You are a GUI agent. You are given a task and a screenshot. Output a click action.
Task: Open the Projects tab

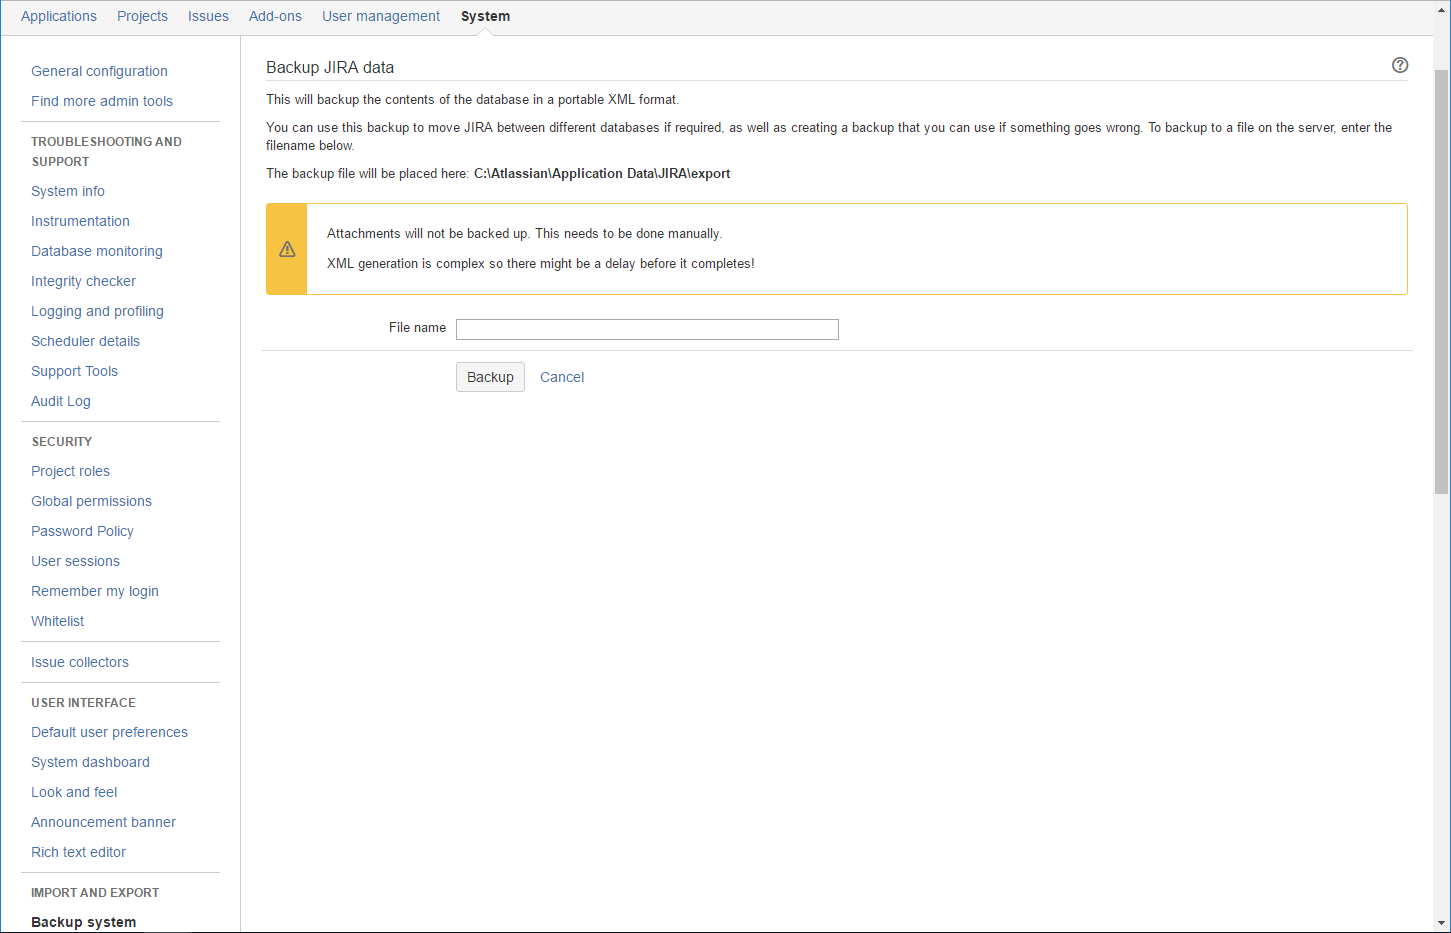(142, 16)
